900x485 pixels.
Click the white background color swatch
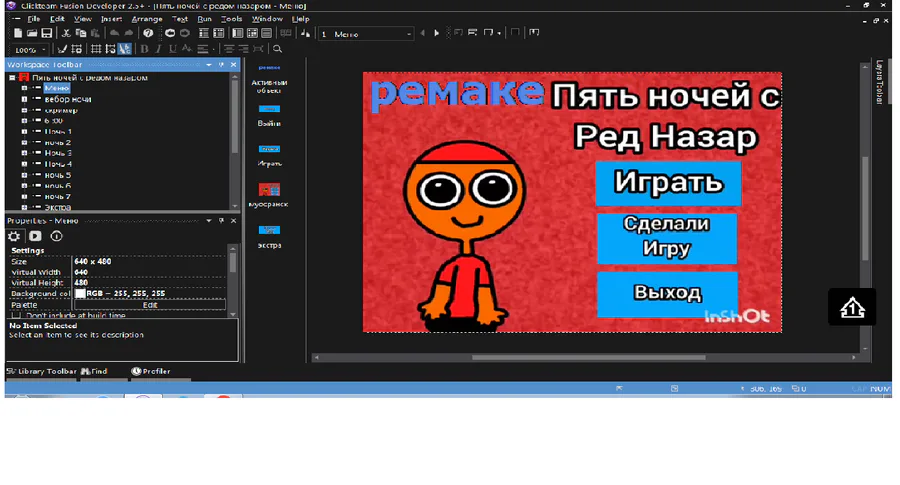[x=80, y=293]
